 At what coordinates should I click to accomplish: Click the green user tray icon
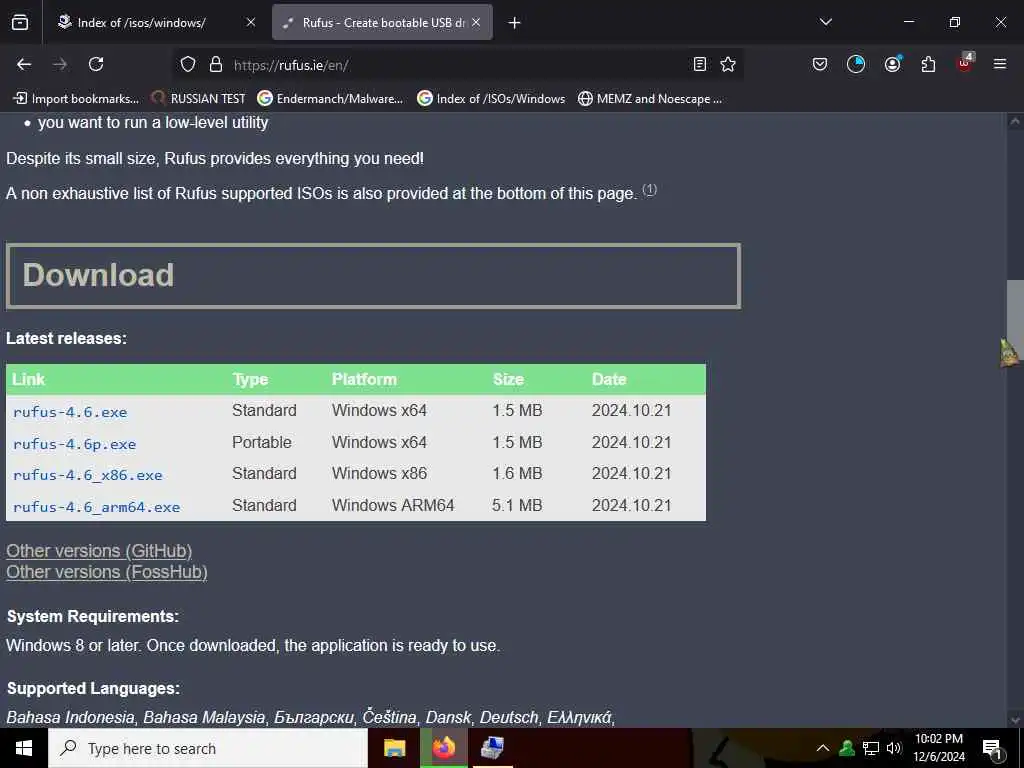[x=847, y=748]
